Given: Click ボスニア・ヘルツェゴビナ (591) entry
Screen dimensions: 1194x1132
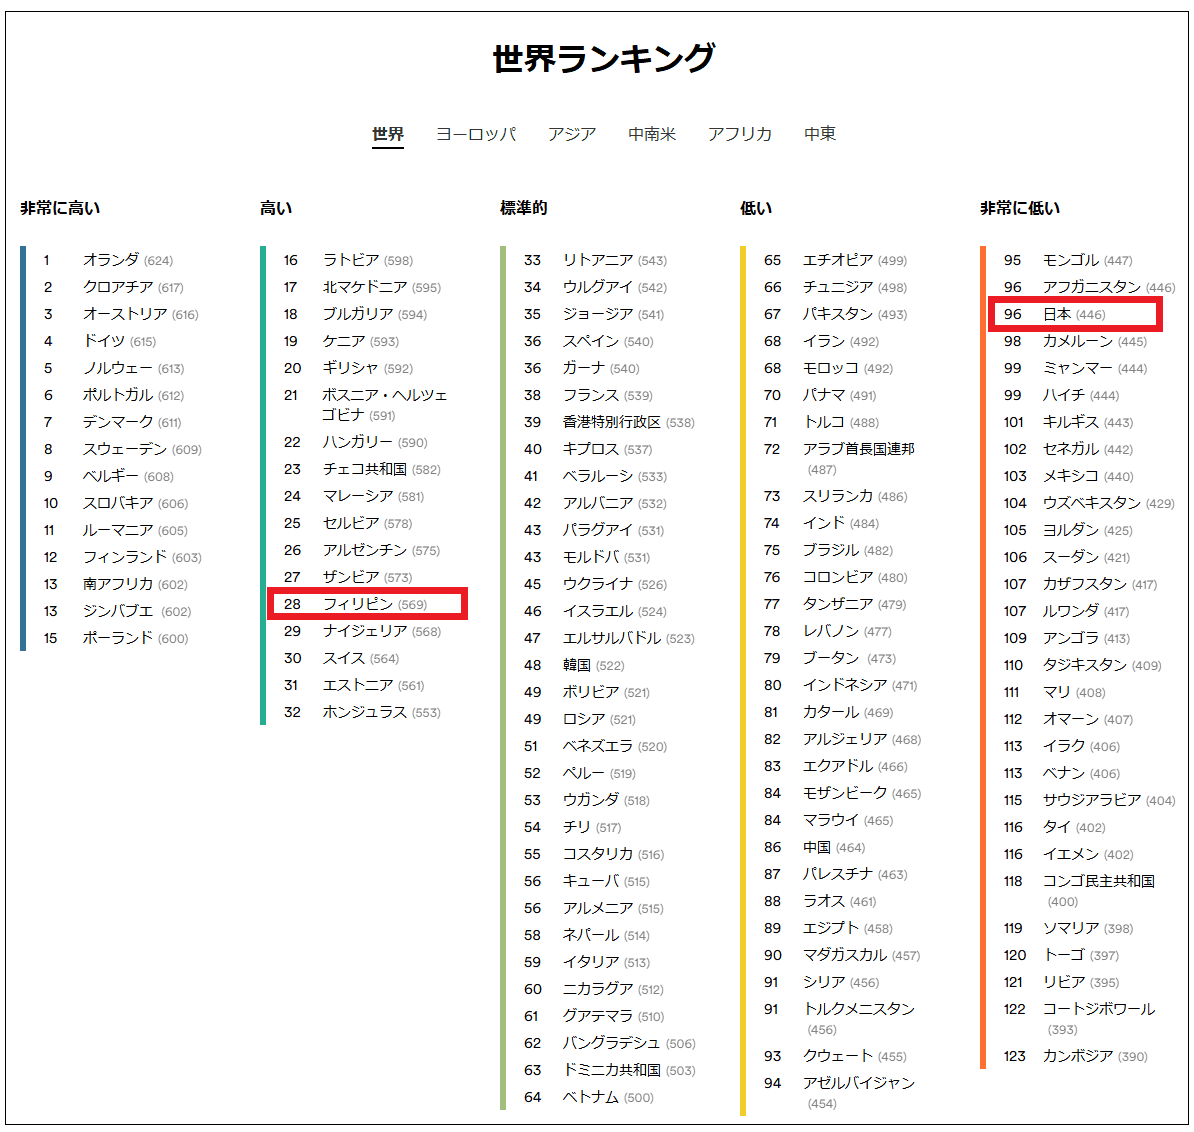Looking at the screenshot, I should point(385,405).
